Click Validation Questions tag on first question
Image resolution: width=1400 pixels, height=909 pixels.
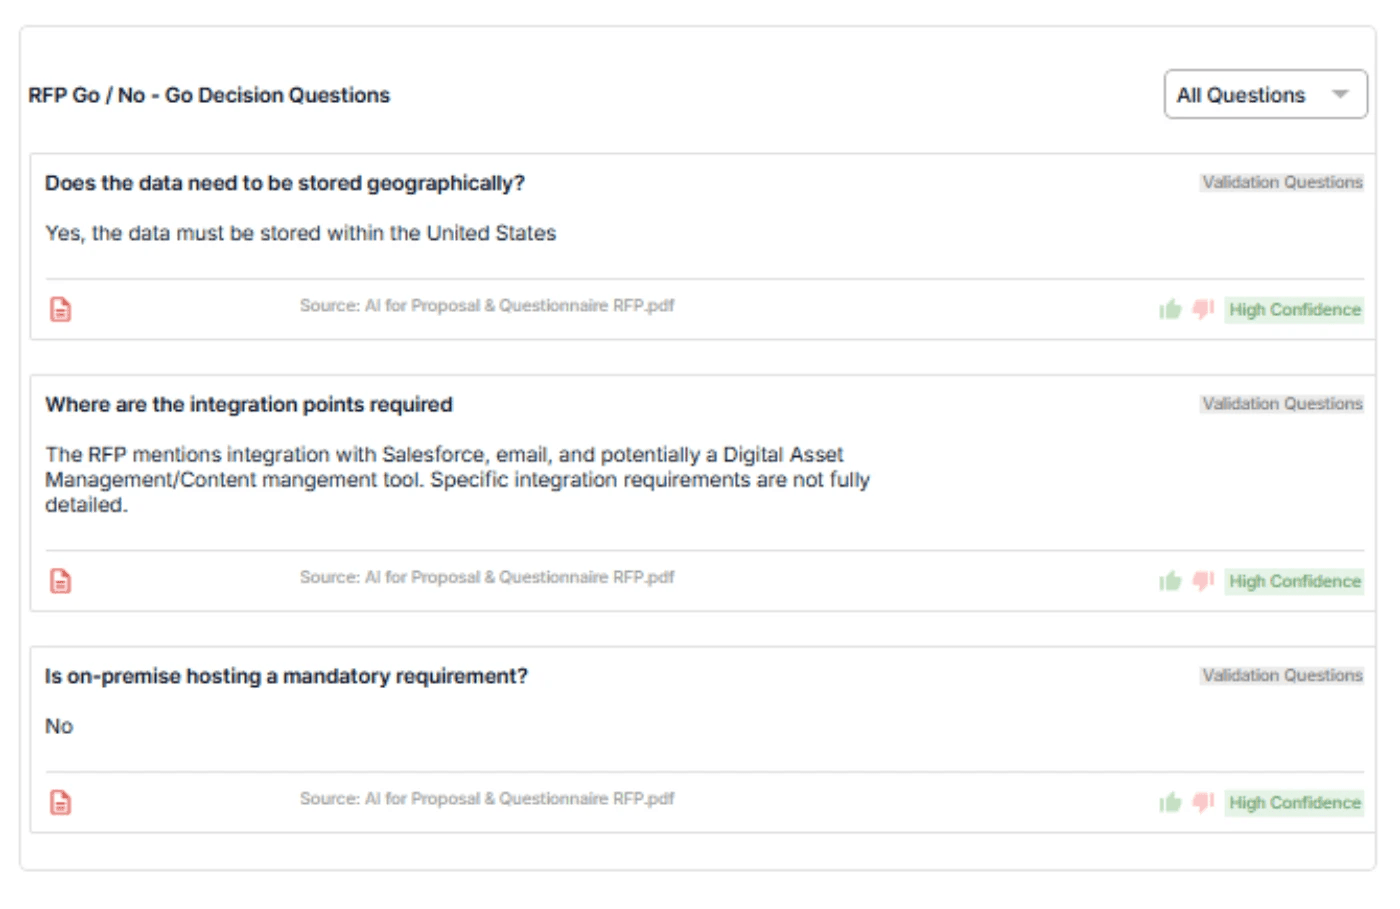[1281, 181]
